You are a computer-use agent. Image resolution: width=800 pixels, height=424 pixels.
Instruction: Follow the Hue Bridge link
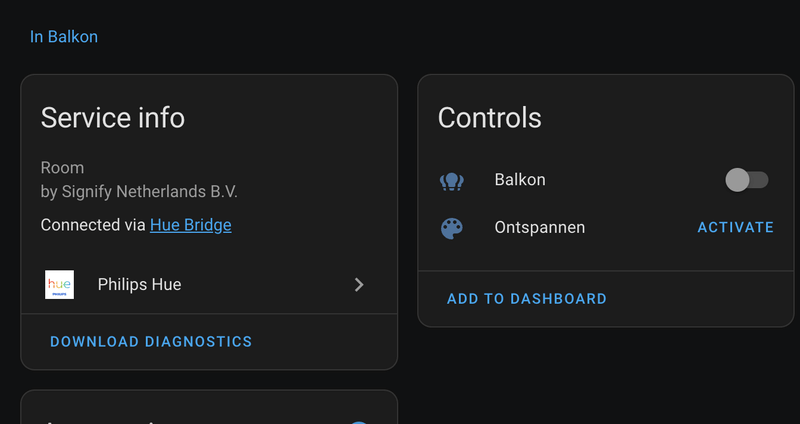[x=190, y=226]
